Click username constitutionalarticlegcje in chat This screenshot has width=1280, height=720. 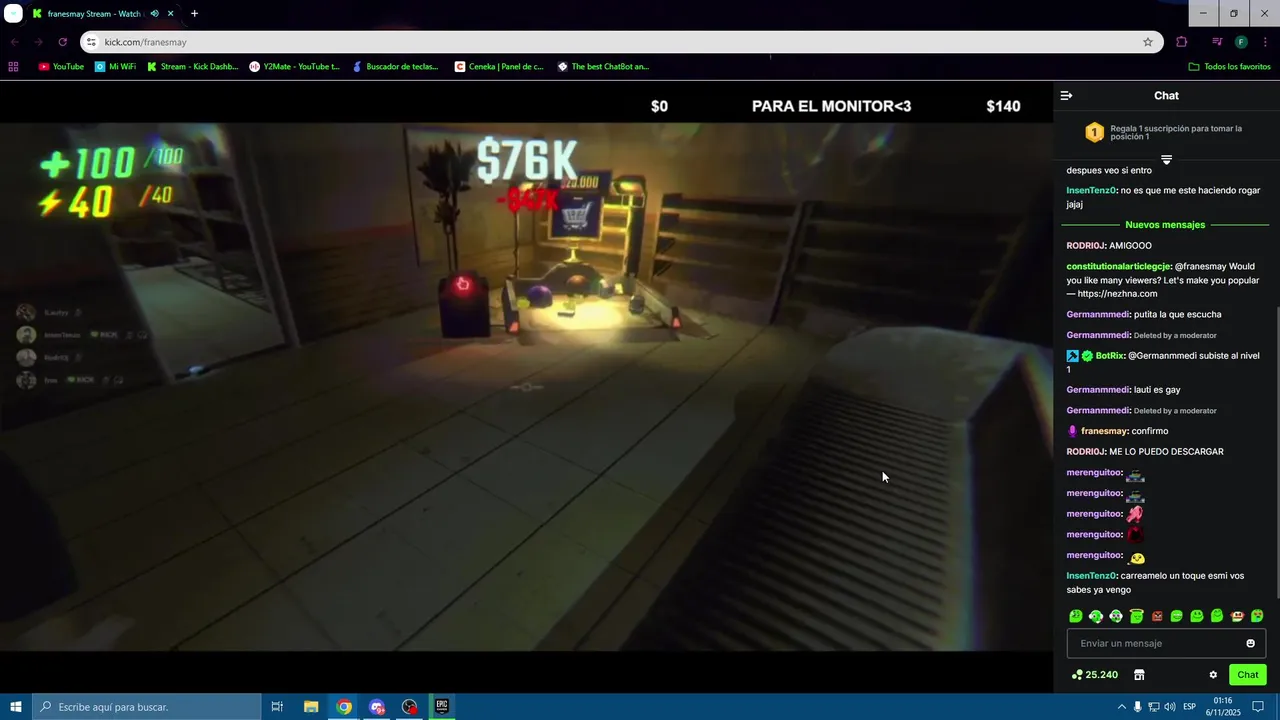(x=1118, y=266)
